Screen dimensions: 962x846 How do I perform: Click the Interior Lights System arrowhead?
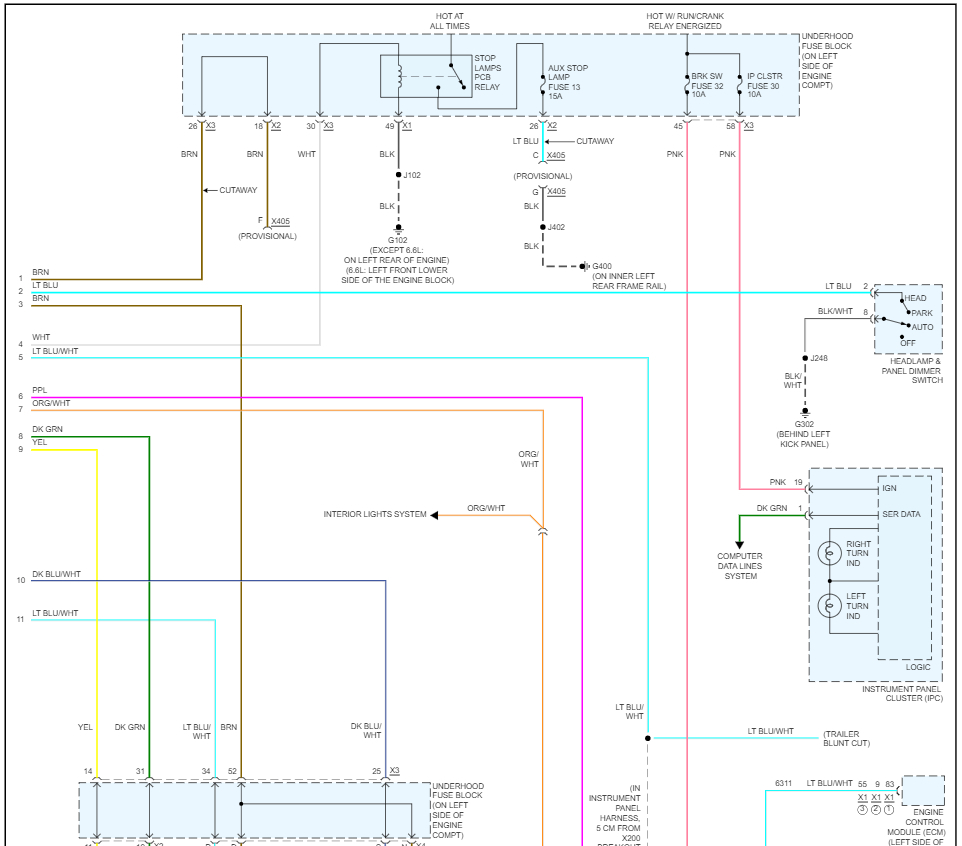435,515
